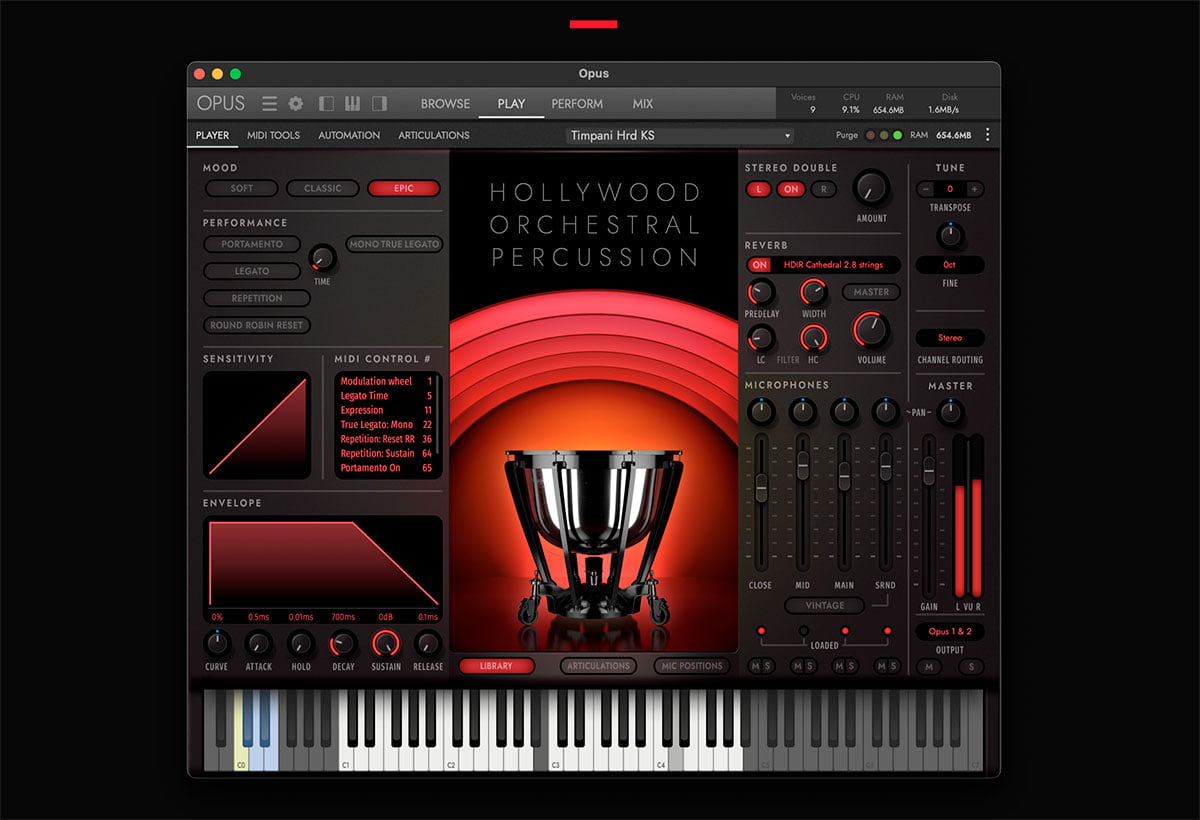The image size is (1200, 820).
Task: Adjust the Reverb HC filter knob
Action: [814, 338]
